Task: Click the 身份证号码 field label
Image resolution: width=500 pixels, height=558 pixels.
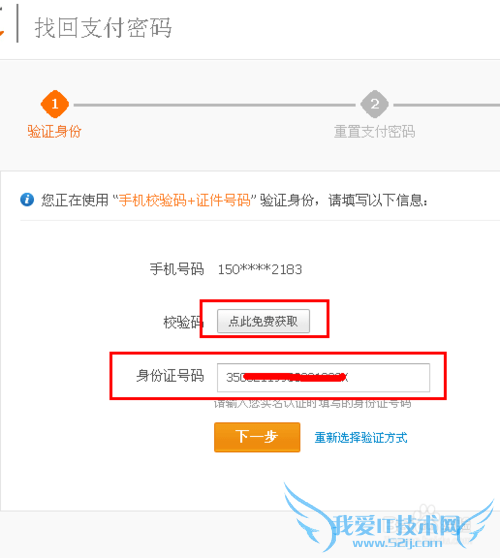Action: pyautogui.click(x=170, y=375)
